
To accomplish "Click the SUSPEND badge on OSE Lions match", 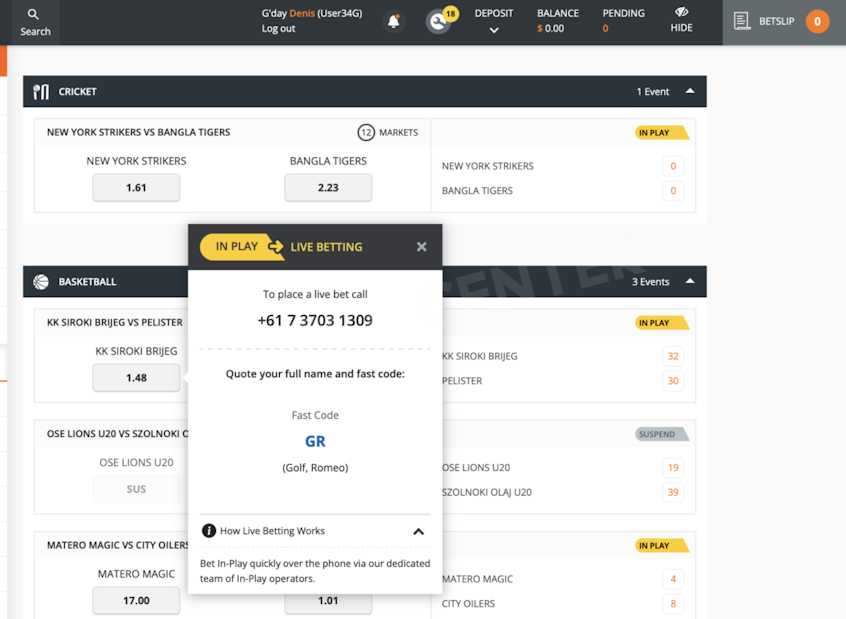I will [x=659, y=433].
